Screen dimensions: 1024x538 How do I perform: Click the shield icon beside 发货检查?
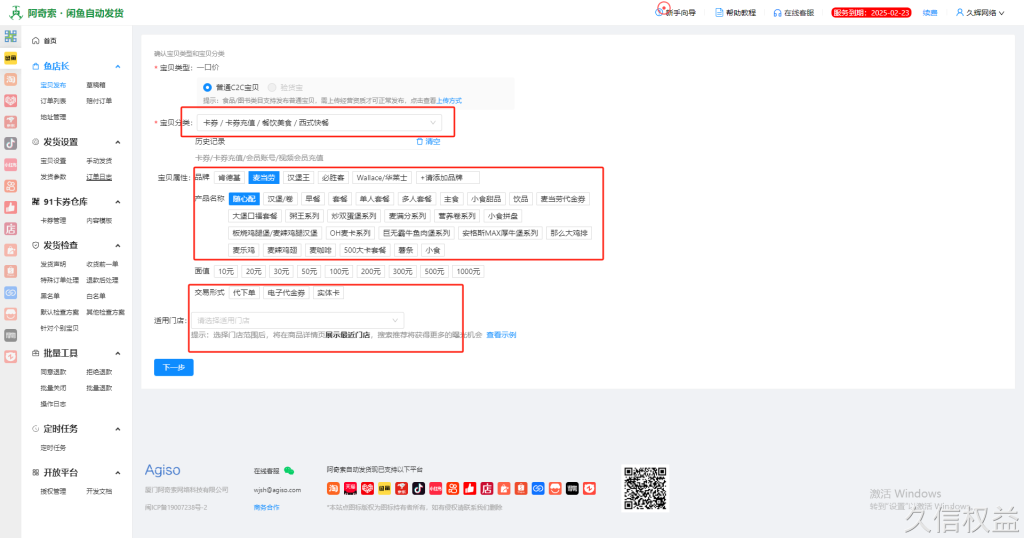coord(36,245)
